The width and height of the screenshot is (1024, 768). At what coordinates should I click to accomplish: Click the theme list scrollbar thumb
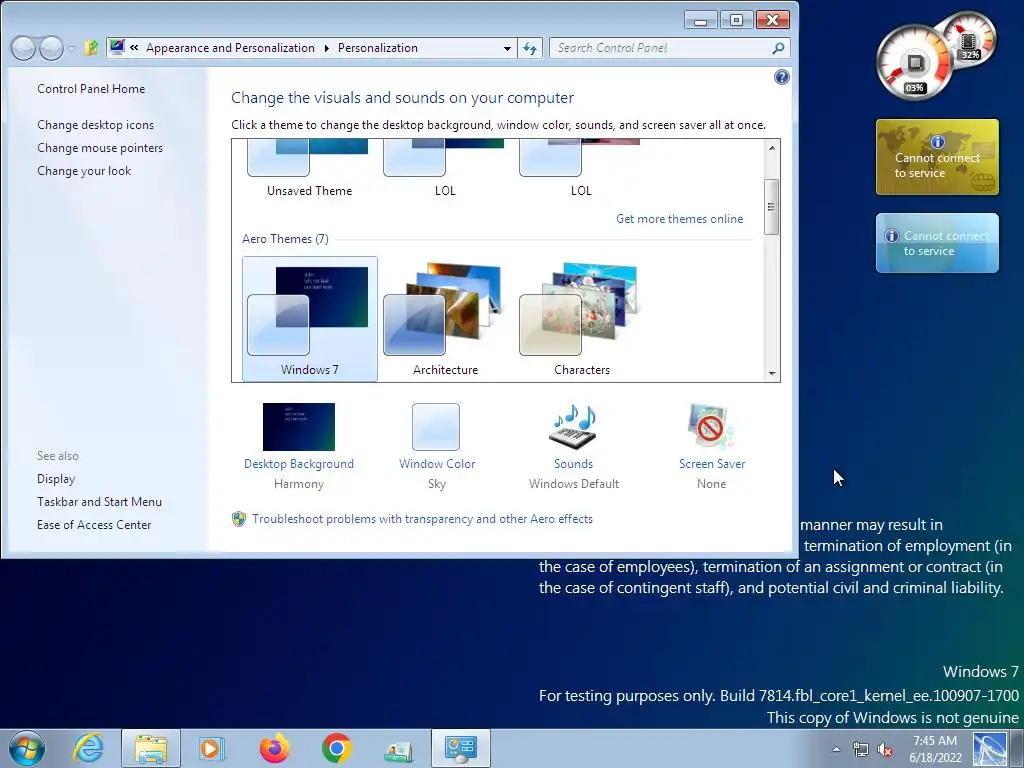click(x=772, y=207)
